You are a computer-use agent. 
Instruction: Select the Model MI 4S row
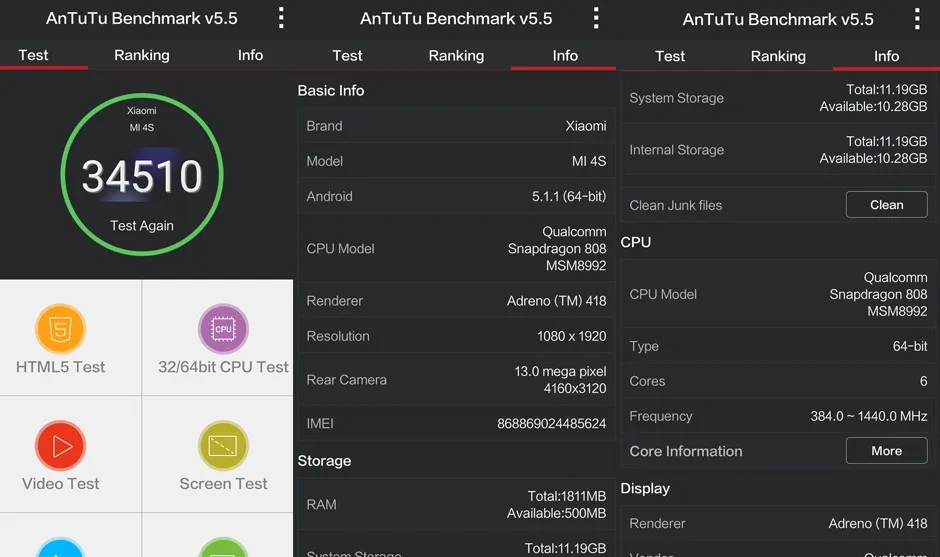(x=456, y=161)
